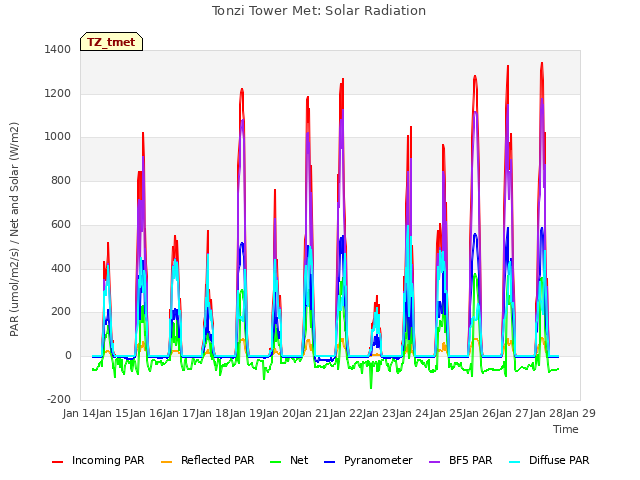Click the purple BF5 PAR legend swatch
Screen dimensions: 640x480
point(435,462)
